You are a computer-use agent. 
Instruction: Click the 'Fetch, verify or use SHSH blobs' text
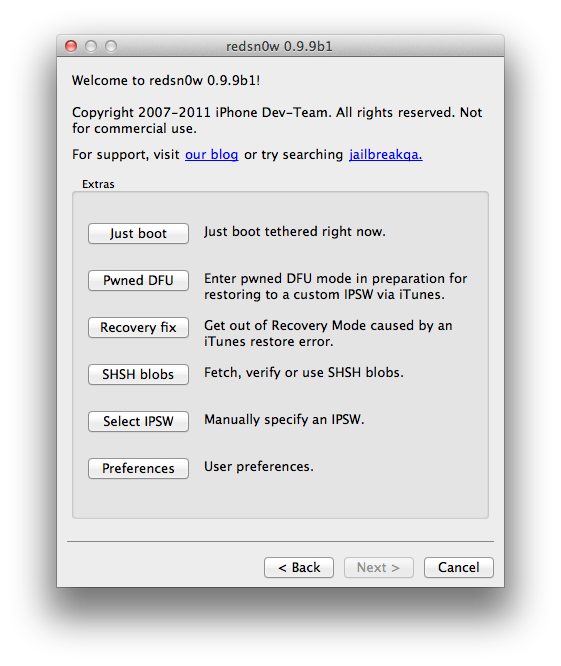point(304,373)
